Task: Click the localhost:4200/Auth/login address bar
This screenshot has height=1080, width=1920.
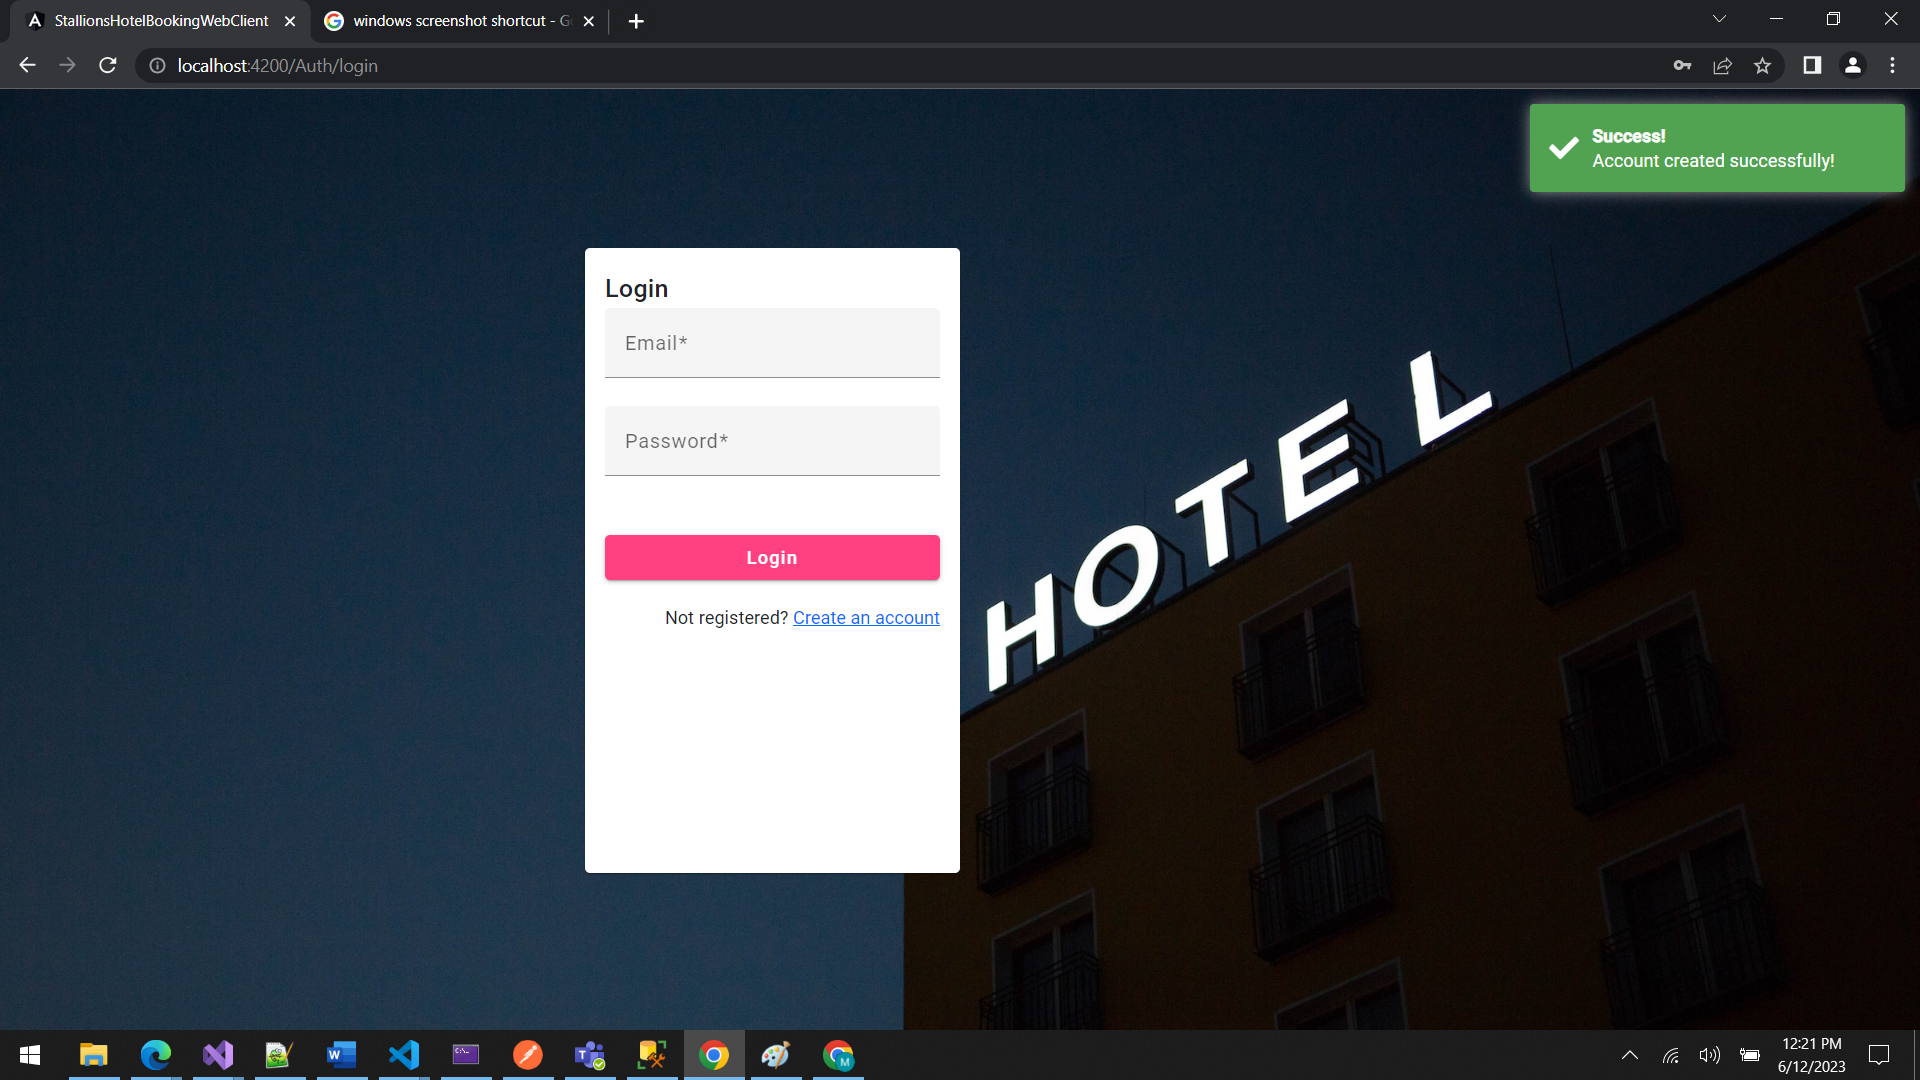Action: [900, 66]
